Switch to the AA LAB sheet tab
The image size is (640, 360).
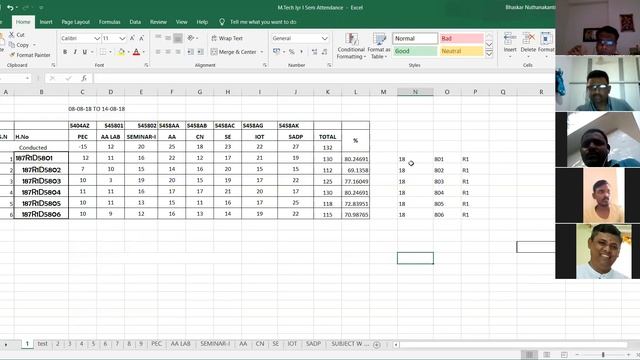pos(180,344)
